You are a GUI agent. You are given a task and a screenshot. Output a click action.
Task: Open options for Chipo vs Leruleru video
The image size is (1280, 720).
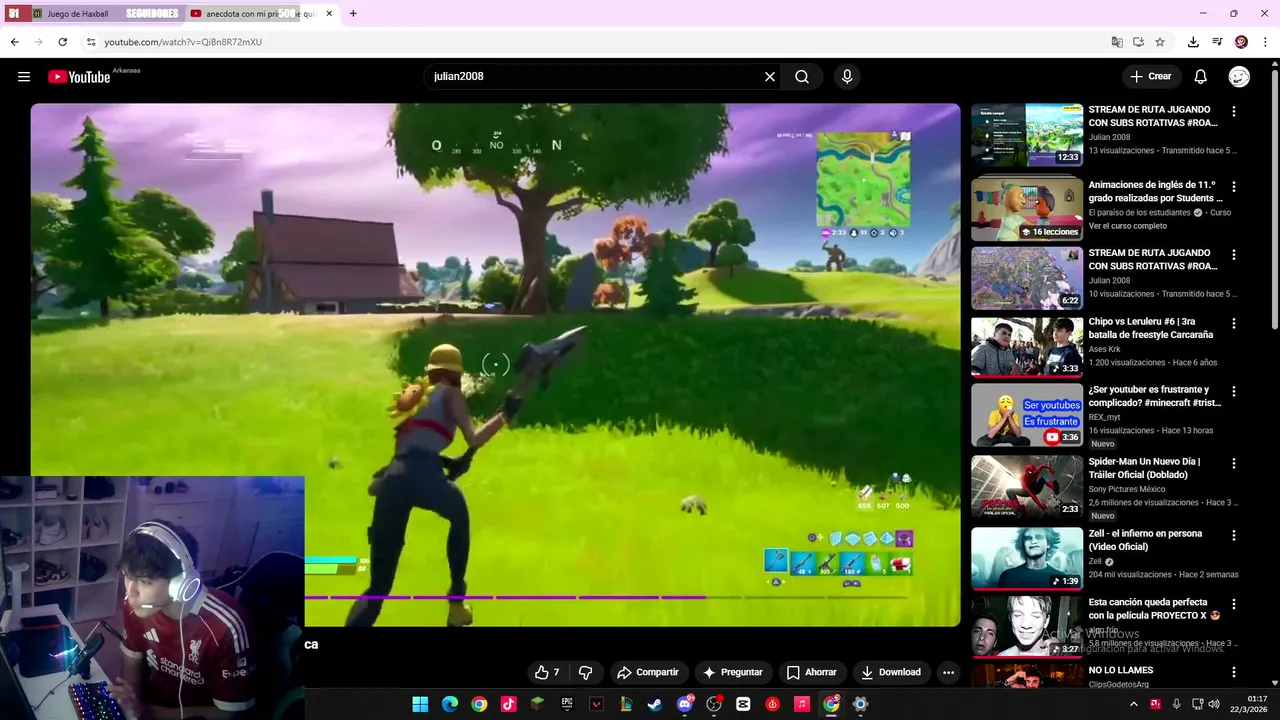click(x=1233, y=324)
